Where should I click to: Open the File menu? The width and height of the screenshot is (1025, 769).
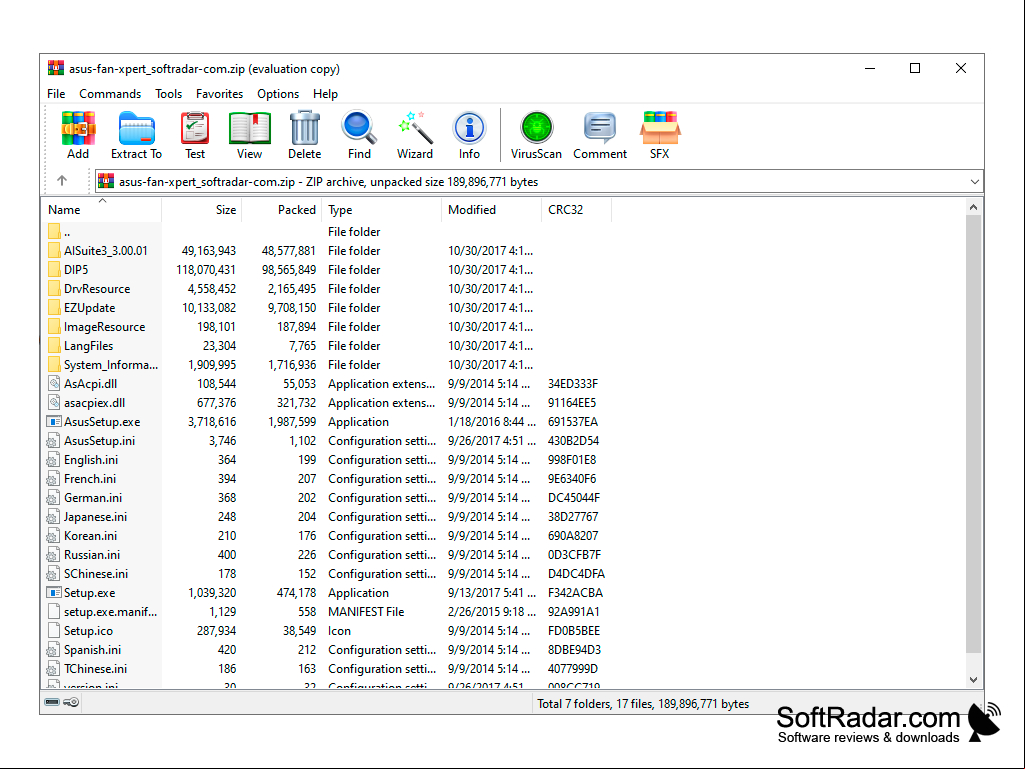point(56,94)
